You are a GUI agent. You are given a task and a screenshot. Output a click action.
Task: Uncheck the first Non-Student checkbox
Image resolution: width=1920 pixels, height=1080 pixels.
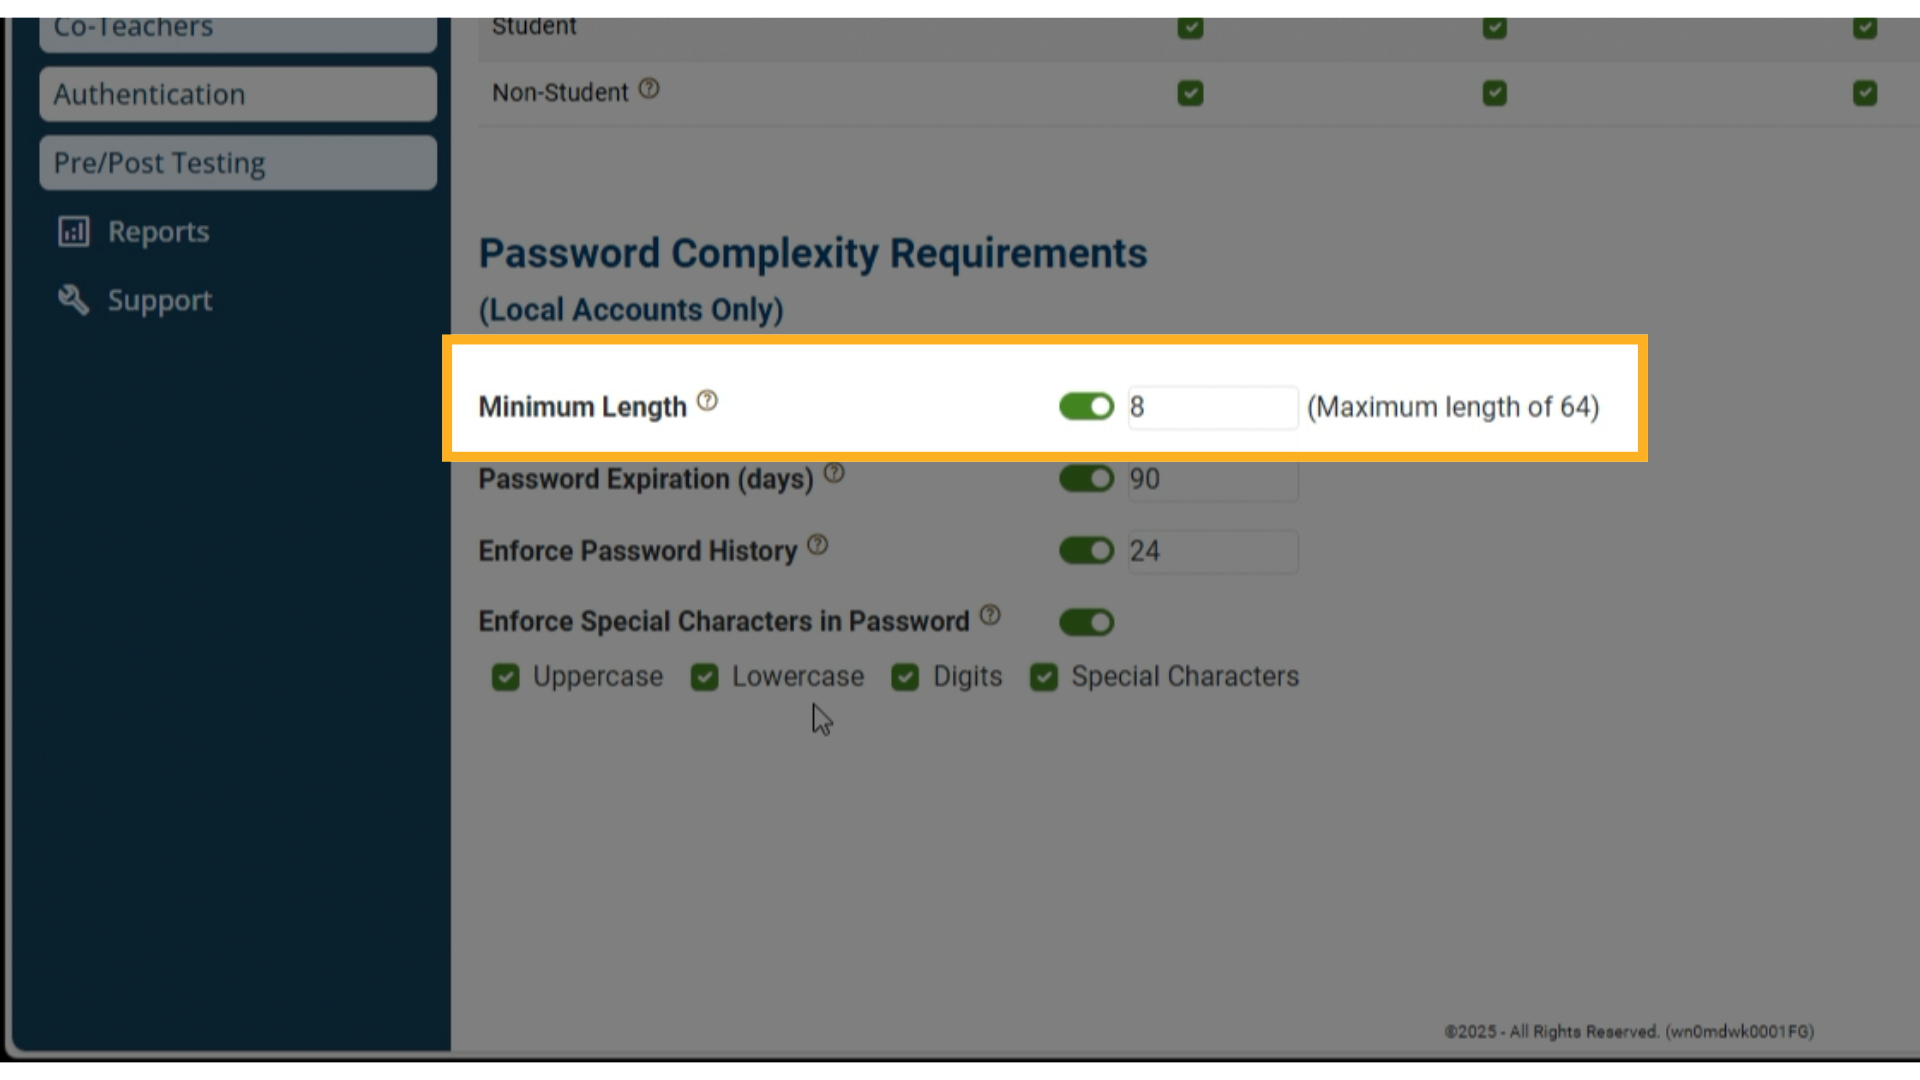click(x=1190, y=93)
